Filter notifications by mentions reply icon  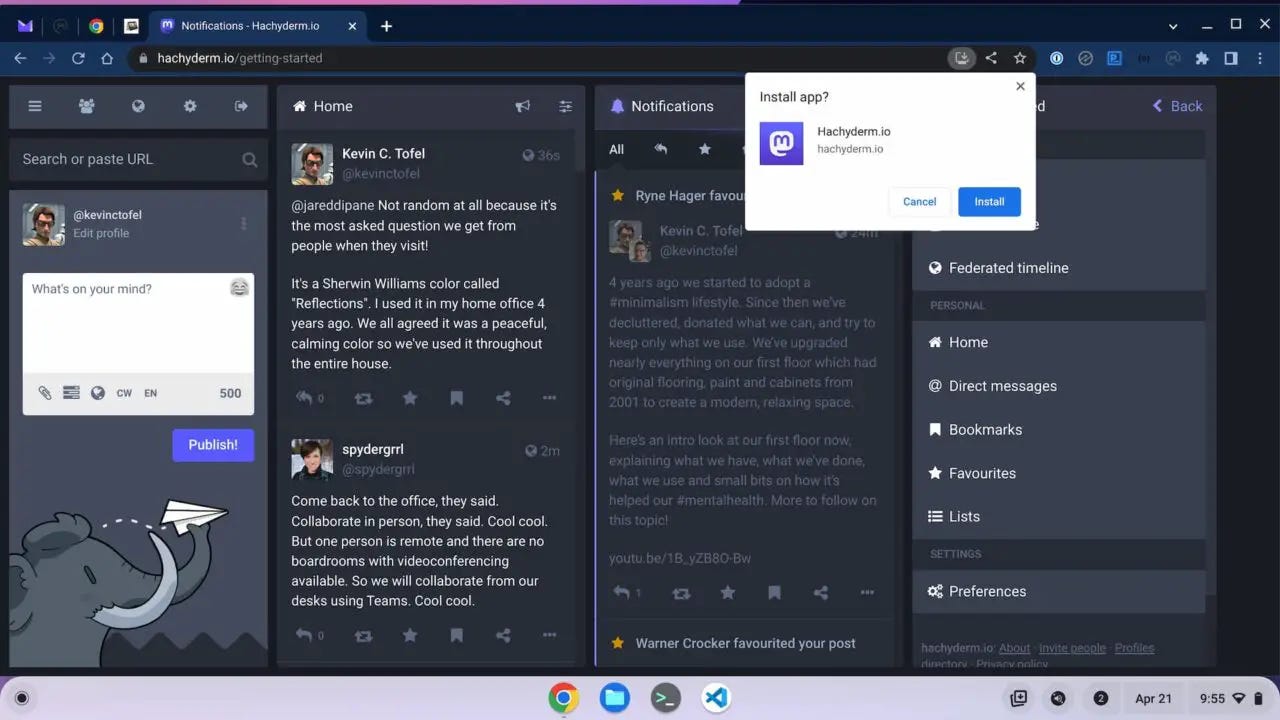tap(661, 149)
